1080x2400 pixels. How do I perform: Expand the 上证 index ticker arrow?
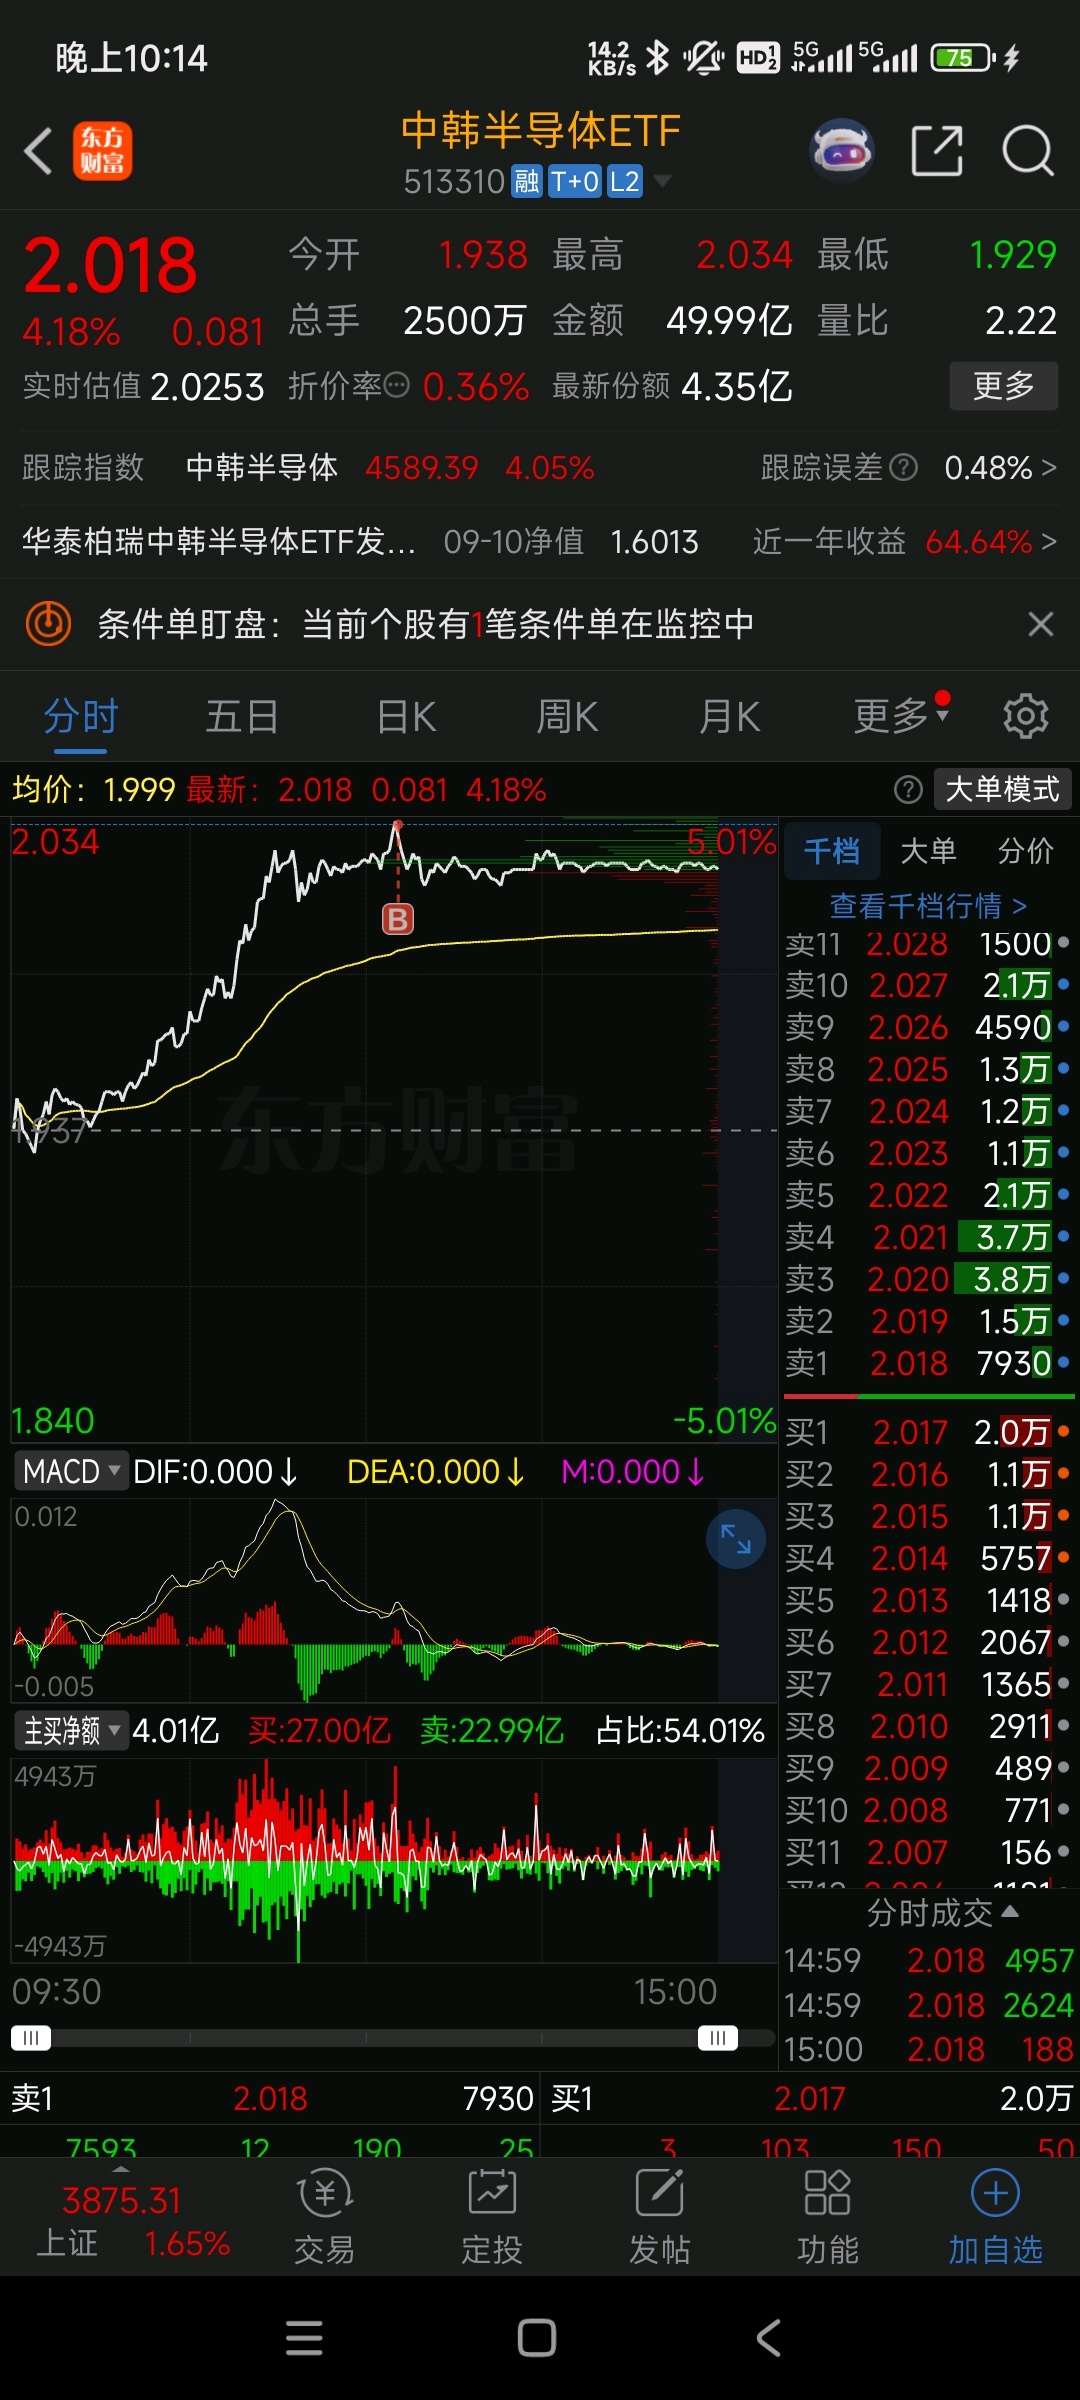121,2169
